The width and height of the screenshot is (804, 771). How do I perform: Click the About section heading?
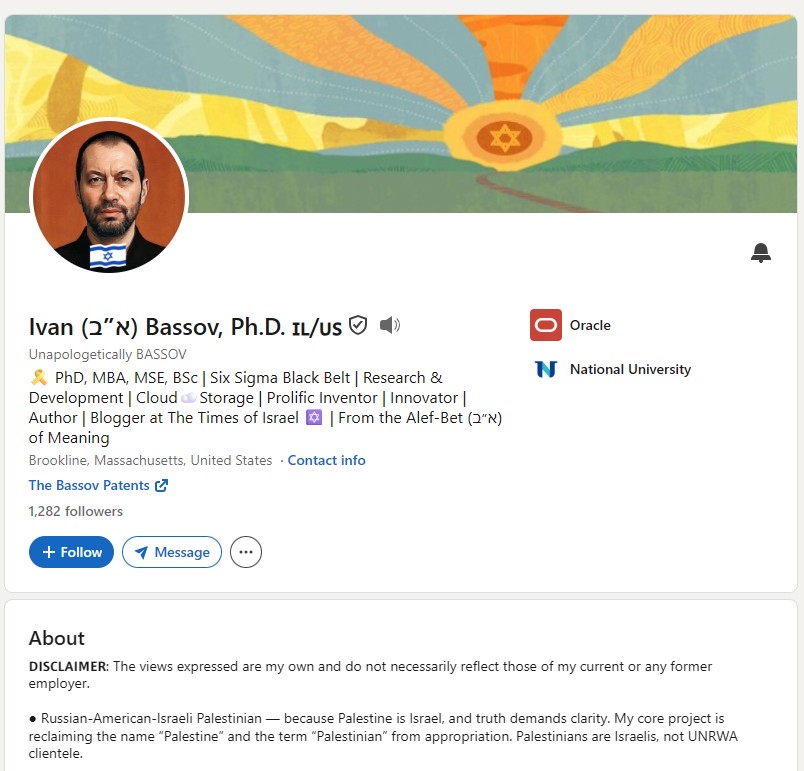click(57, 638)
